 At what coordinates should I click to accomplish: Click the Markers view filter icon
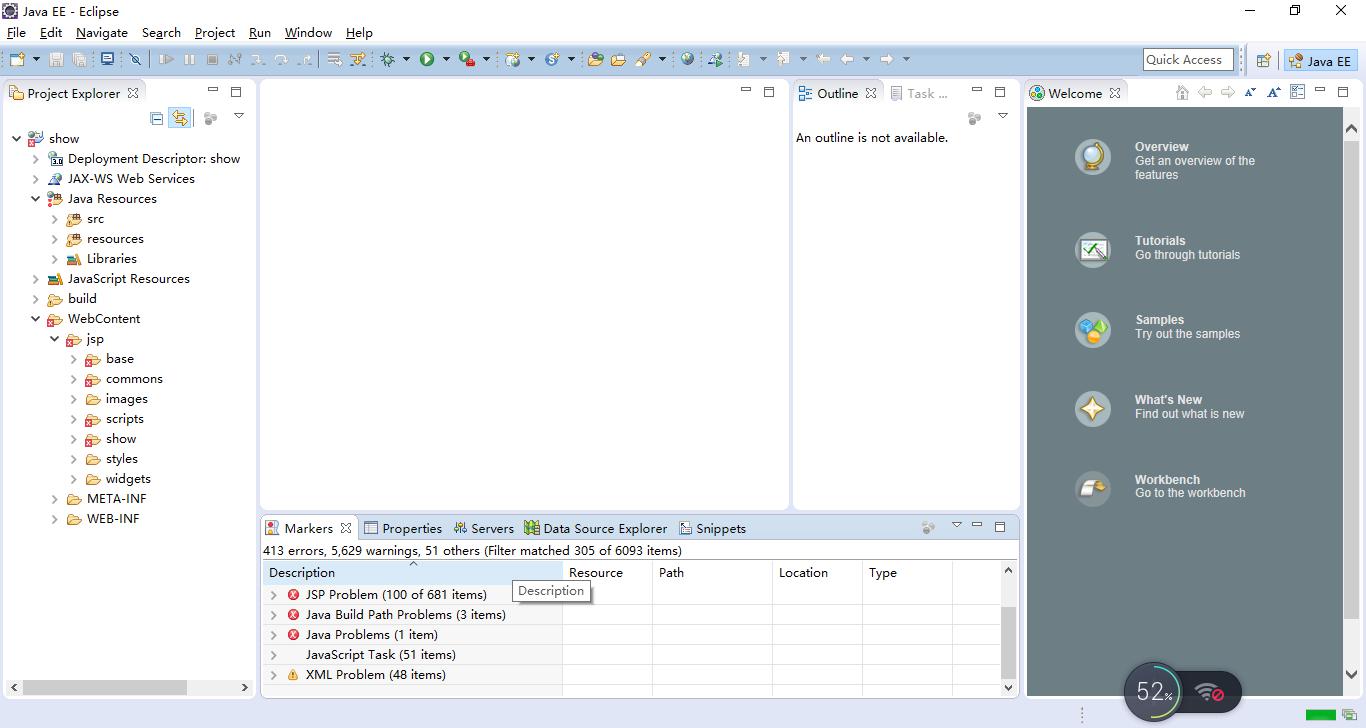click(929, 527)
